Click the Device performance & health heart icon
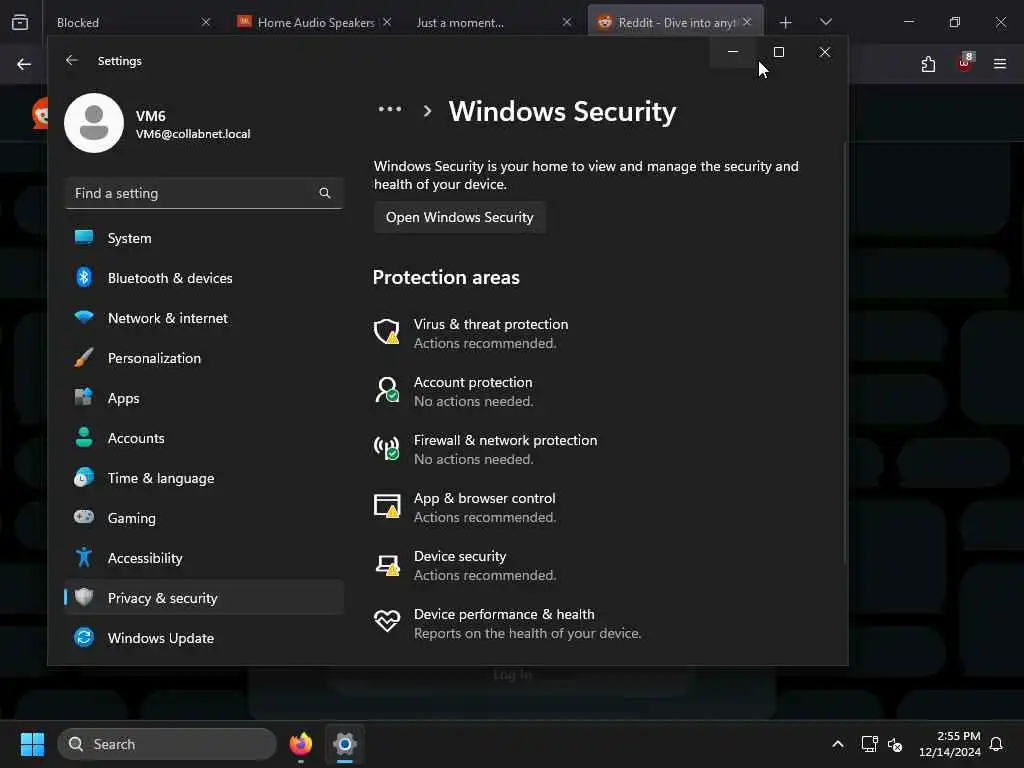This screenshot has width=1024, height=768. [387, 621]
